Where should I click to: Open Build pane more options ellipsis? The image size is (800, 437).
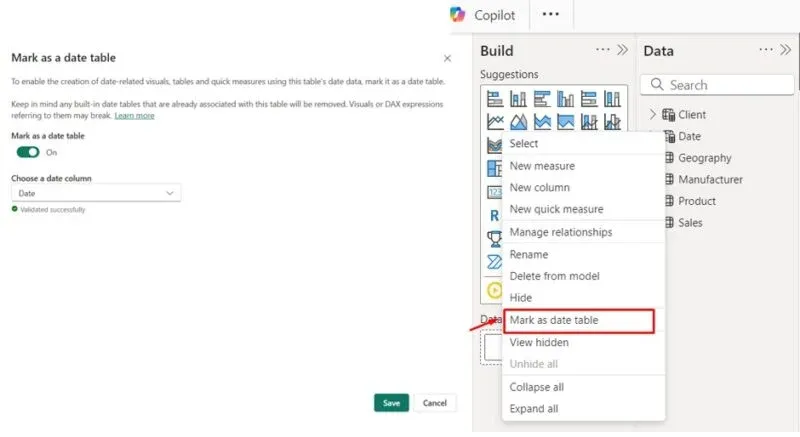click(603, 49)
